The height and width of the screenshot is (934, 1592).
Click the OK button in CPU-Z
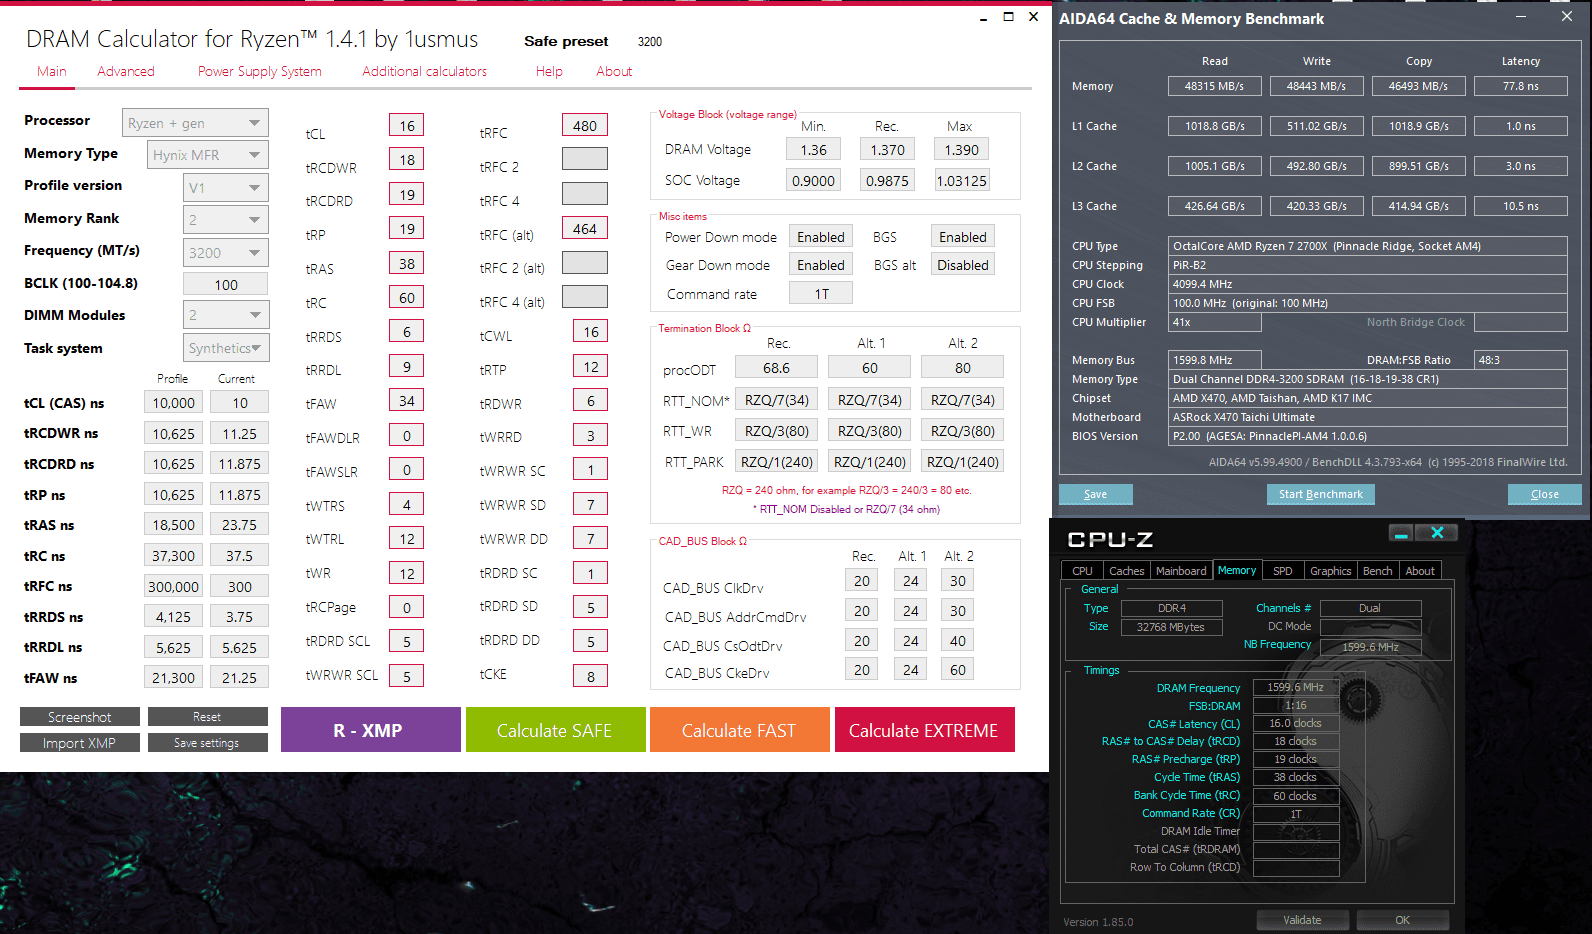pos(1403,920)
